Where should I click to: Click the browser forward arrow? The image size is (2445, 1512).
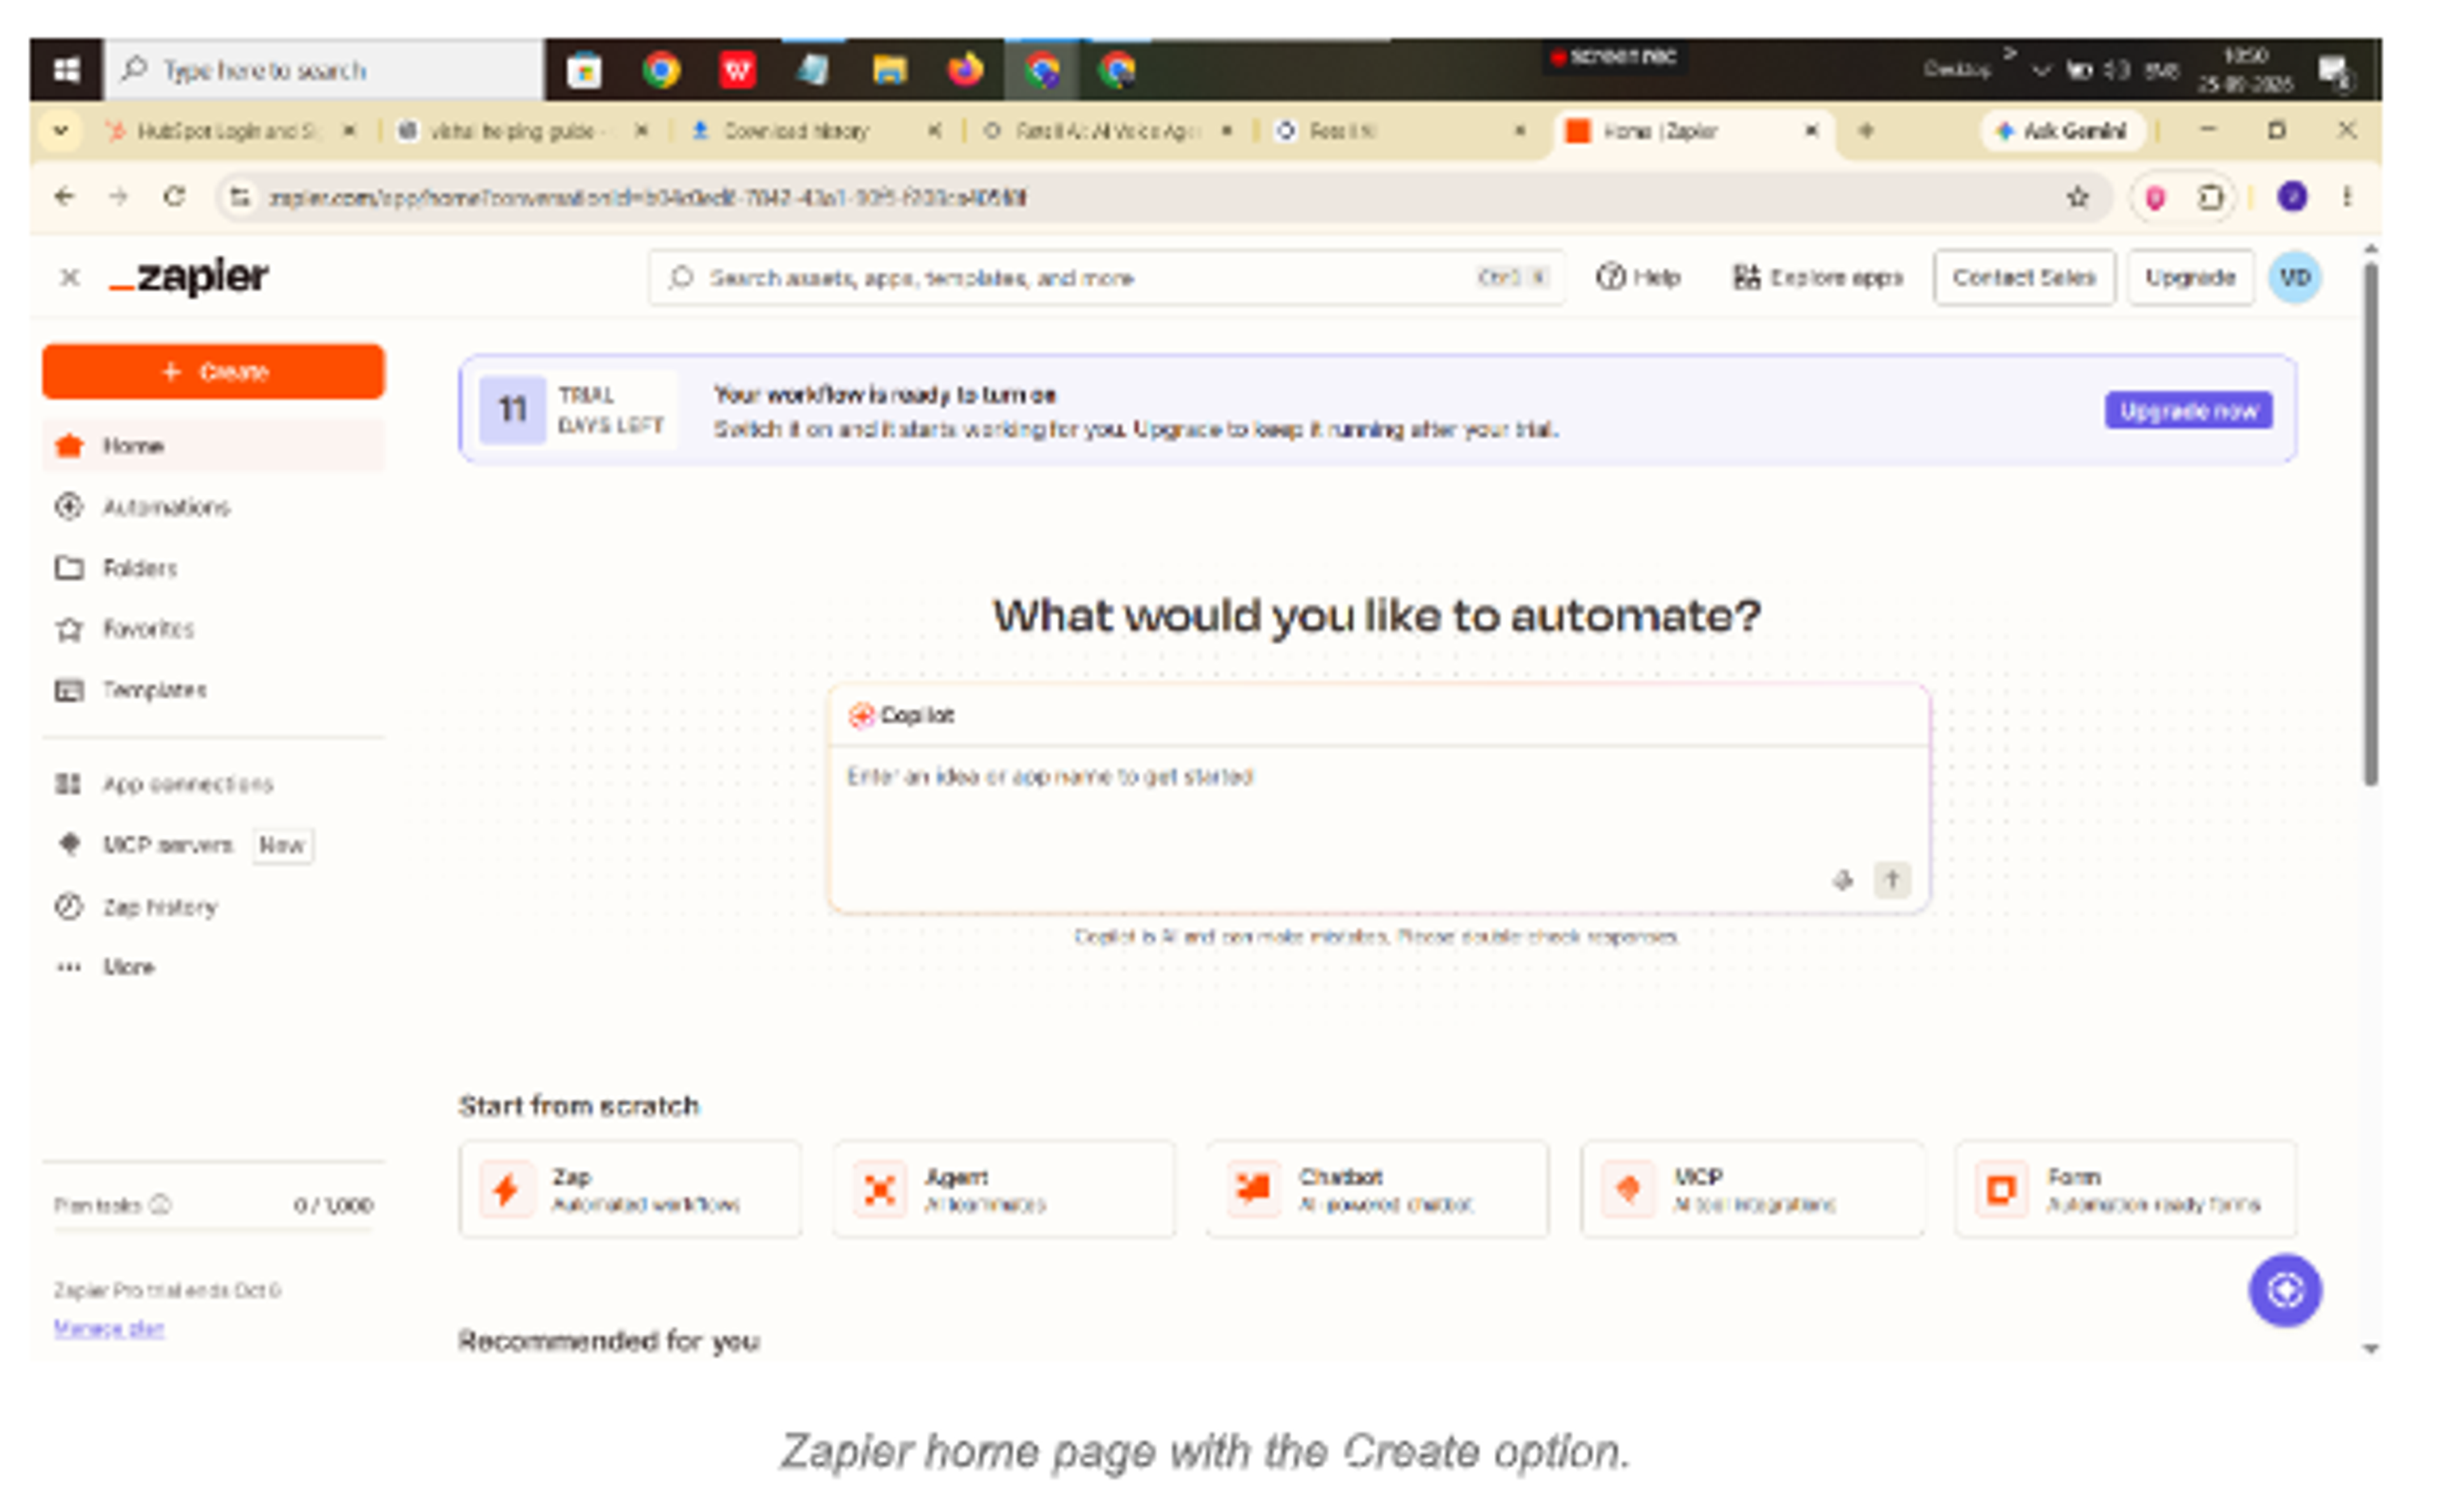(x=119, y=197)
